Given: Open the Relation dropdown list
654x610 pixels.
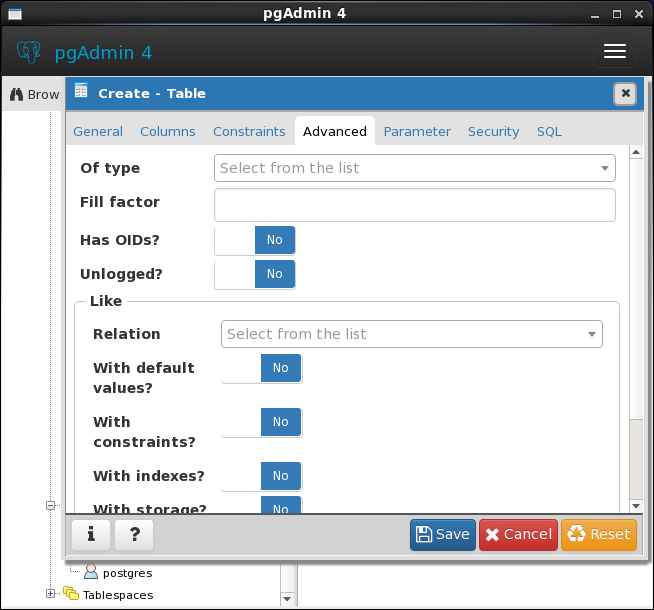Looking at the screenshot, I should (412, 334).
